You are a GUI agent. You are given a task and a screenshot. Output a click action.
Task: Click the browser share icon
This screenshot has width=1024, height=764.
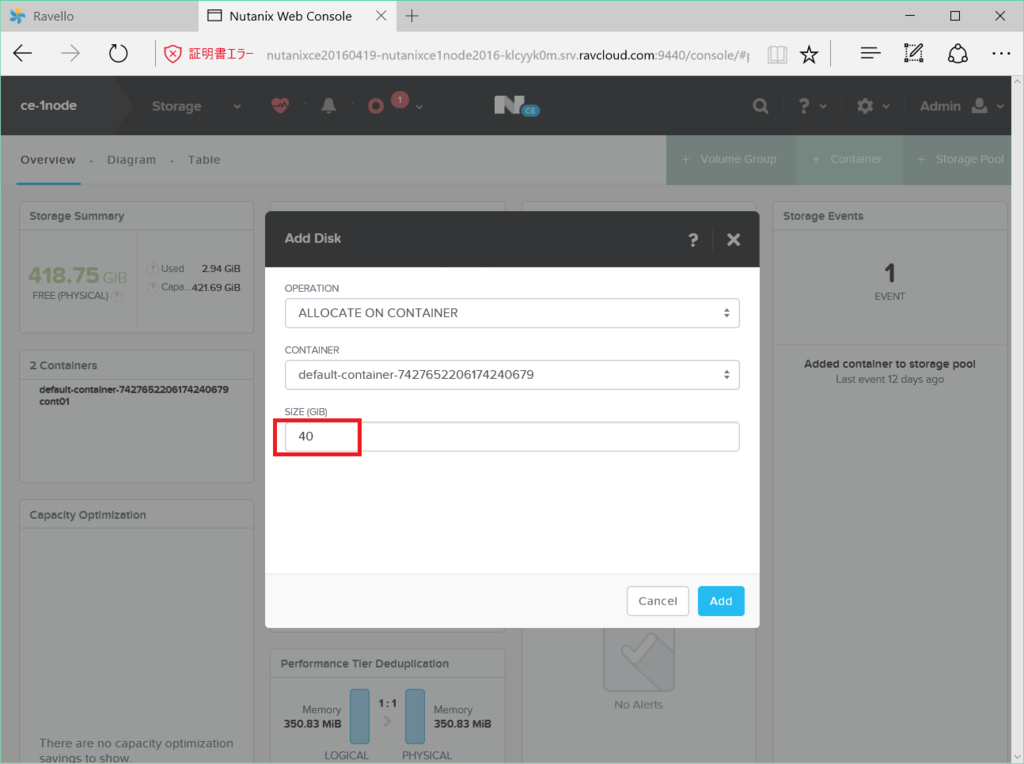click(x=957, y=54)
